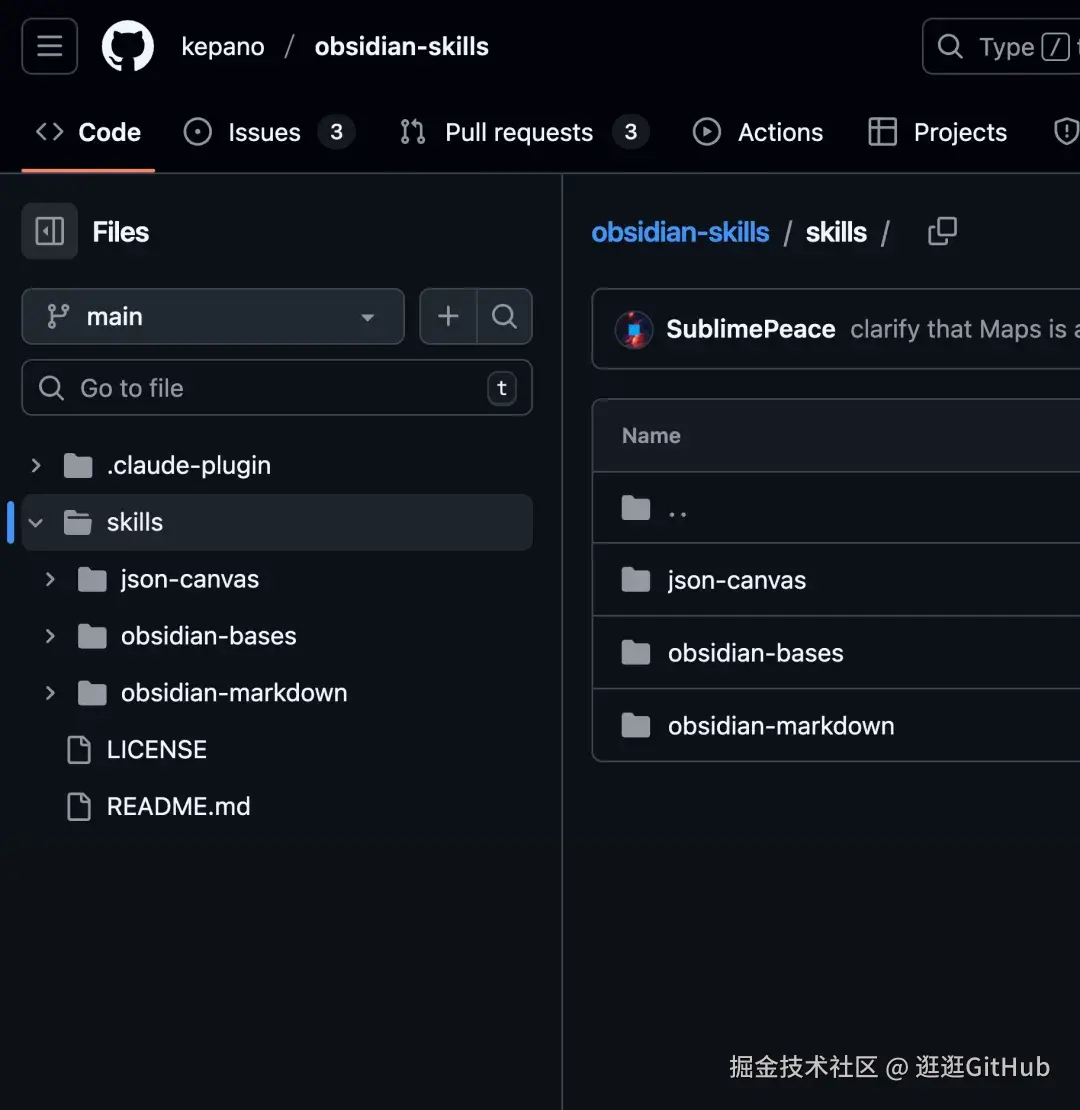Screen dimensions: 1080x1110
Task: Click the git branch icon
Action: (58, 316)
